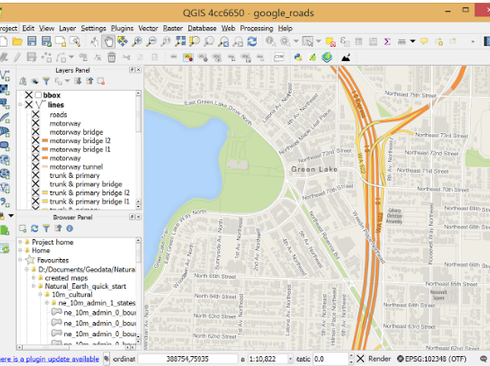Click the Filter Legend funnel in Layers Panel
The height and width of the screenshot is (366, 490).
(x=46, y=81)
